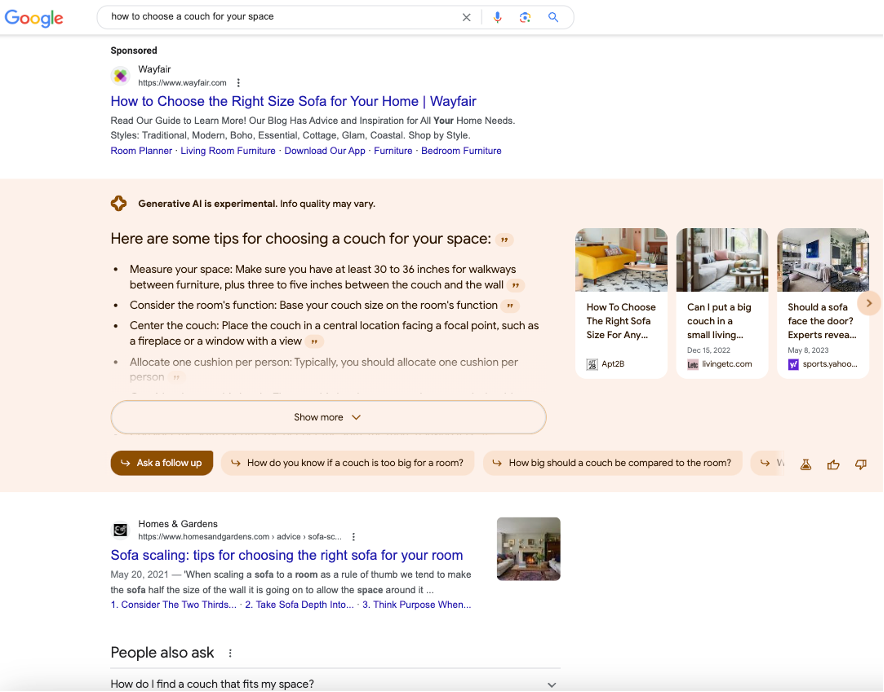Click the Generative AI sparkle icon
Viewport: 884px width, 692px height.
119,204
